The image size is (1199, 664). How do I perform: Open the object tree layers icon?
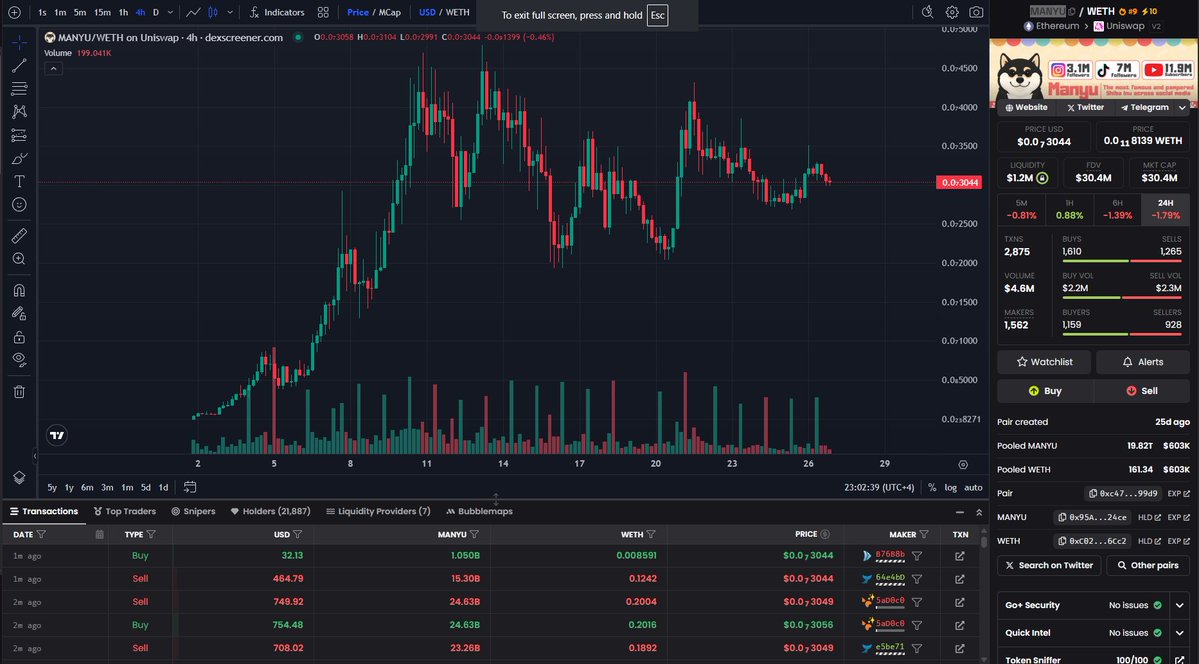pos(19,477)
